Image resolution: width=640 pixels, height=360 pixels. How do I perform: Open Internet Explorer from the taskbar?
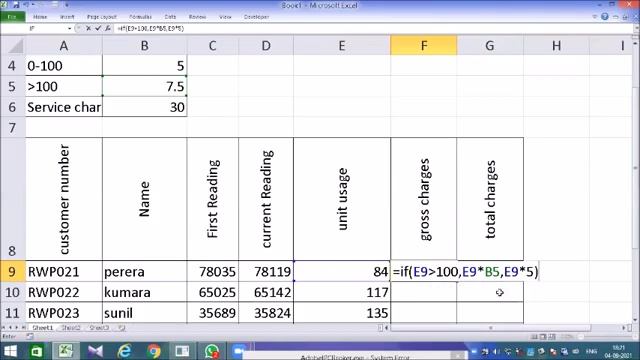coord(124,351)
